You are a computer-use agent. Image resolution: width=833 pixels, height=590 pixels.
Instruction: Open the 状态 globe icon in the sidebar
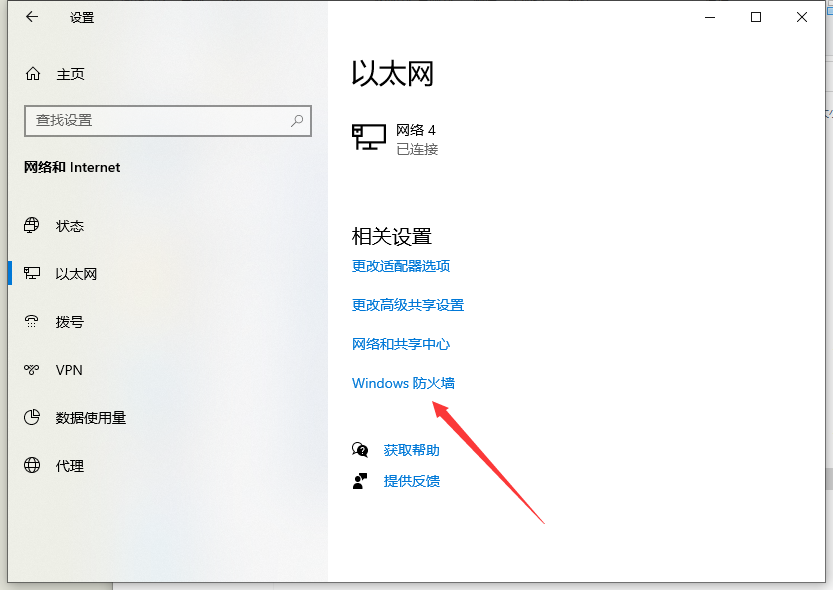click(33, 226)
